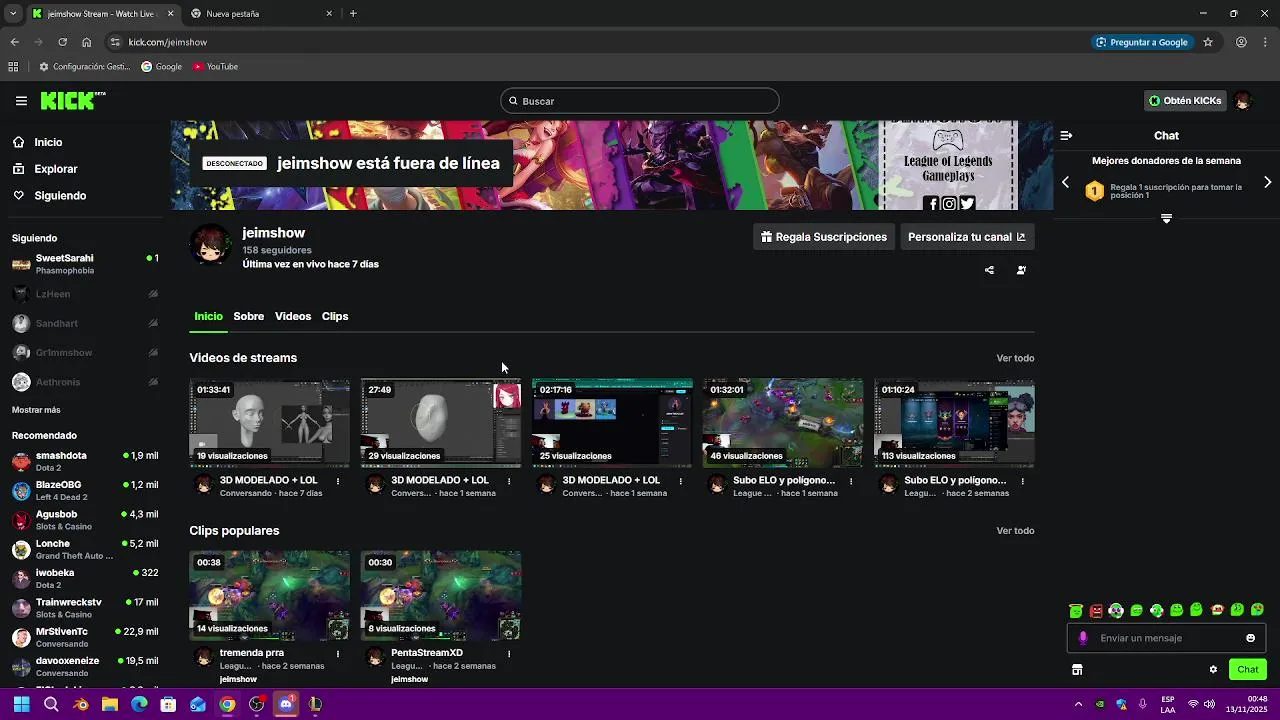1280x720 pixels.
Task: Go to Chrome home page icon
Action: [x=87, y=42]
